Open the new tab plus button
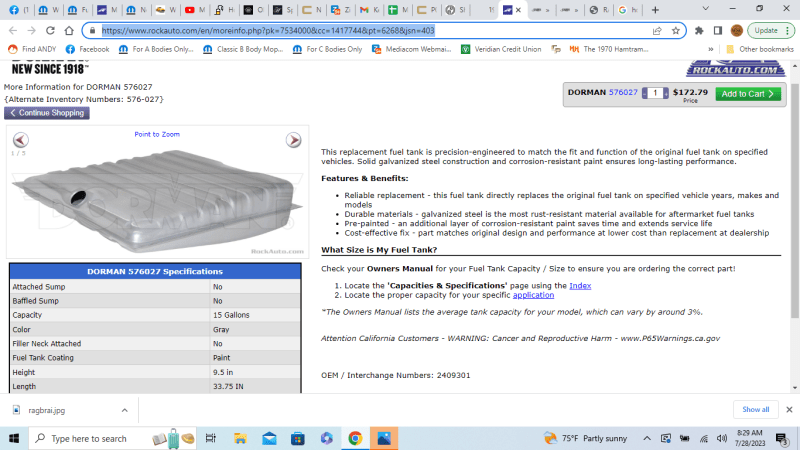800x450 pixels. [656, 9]
